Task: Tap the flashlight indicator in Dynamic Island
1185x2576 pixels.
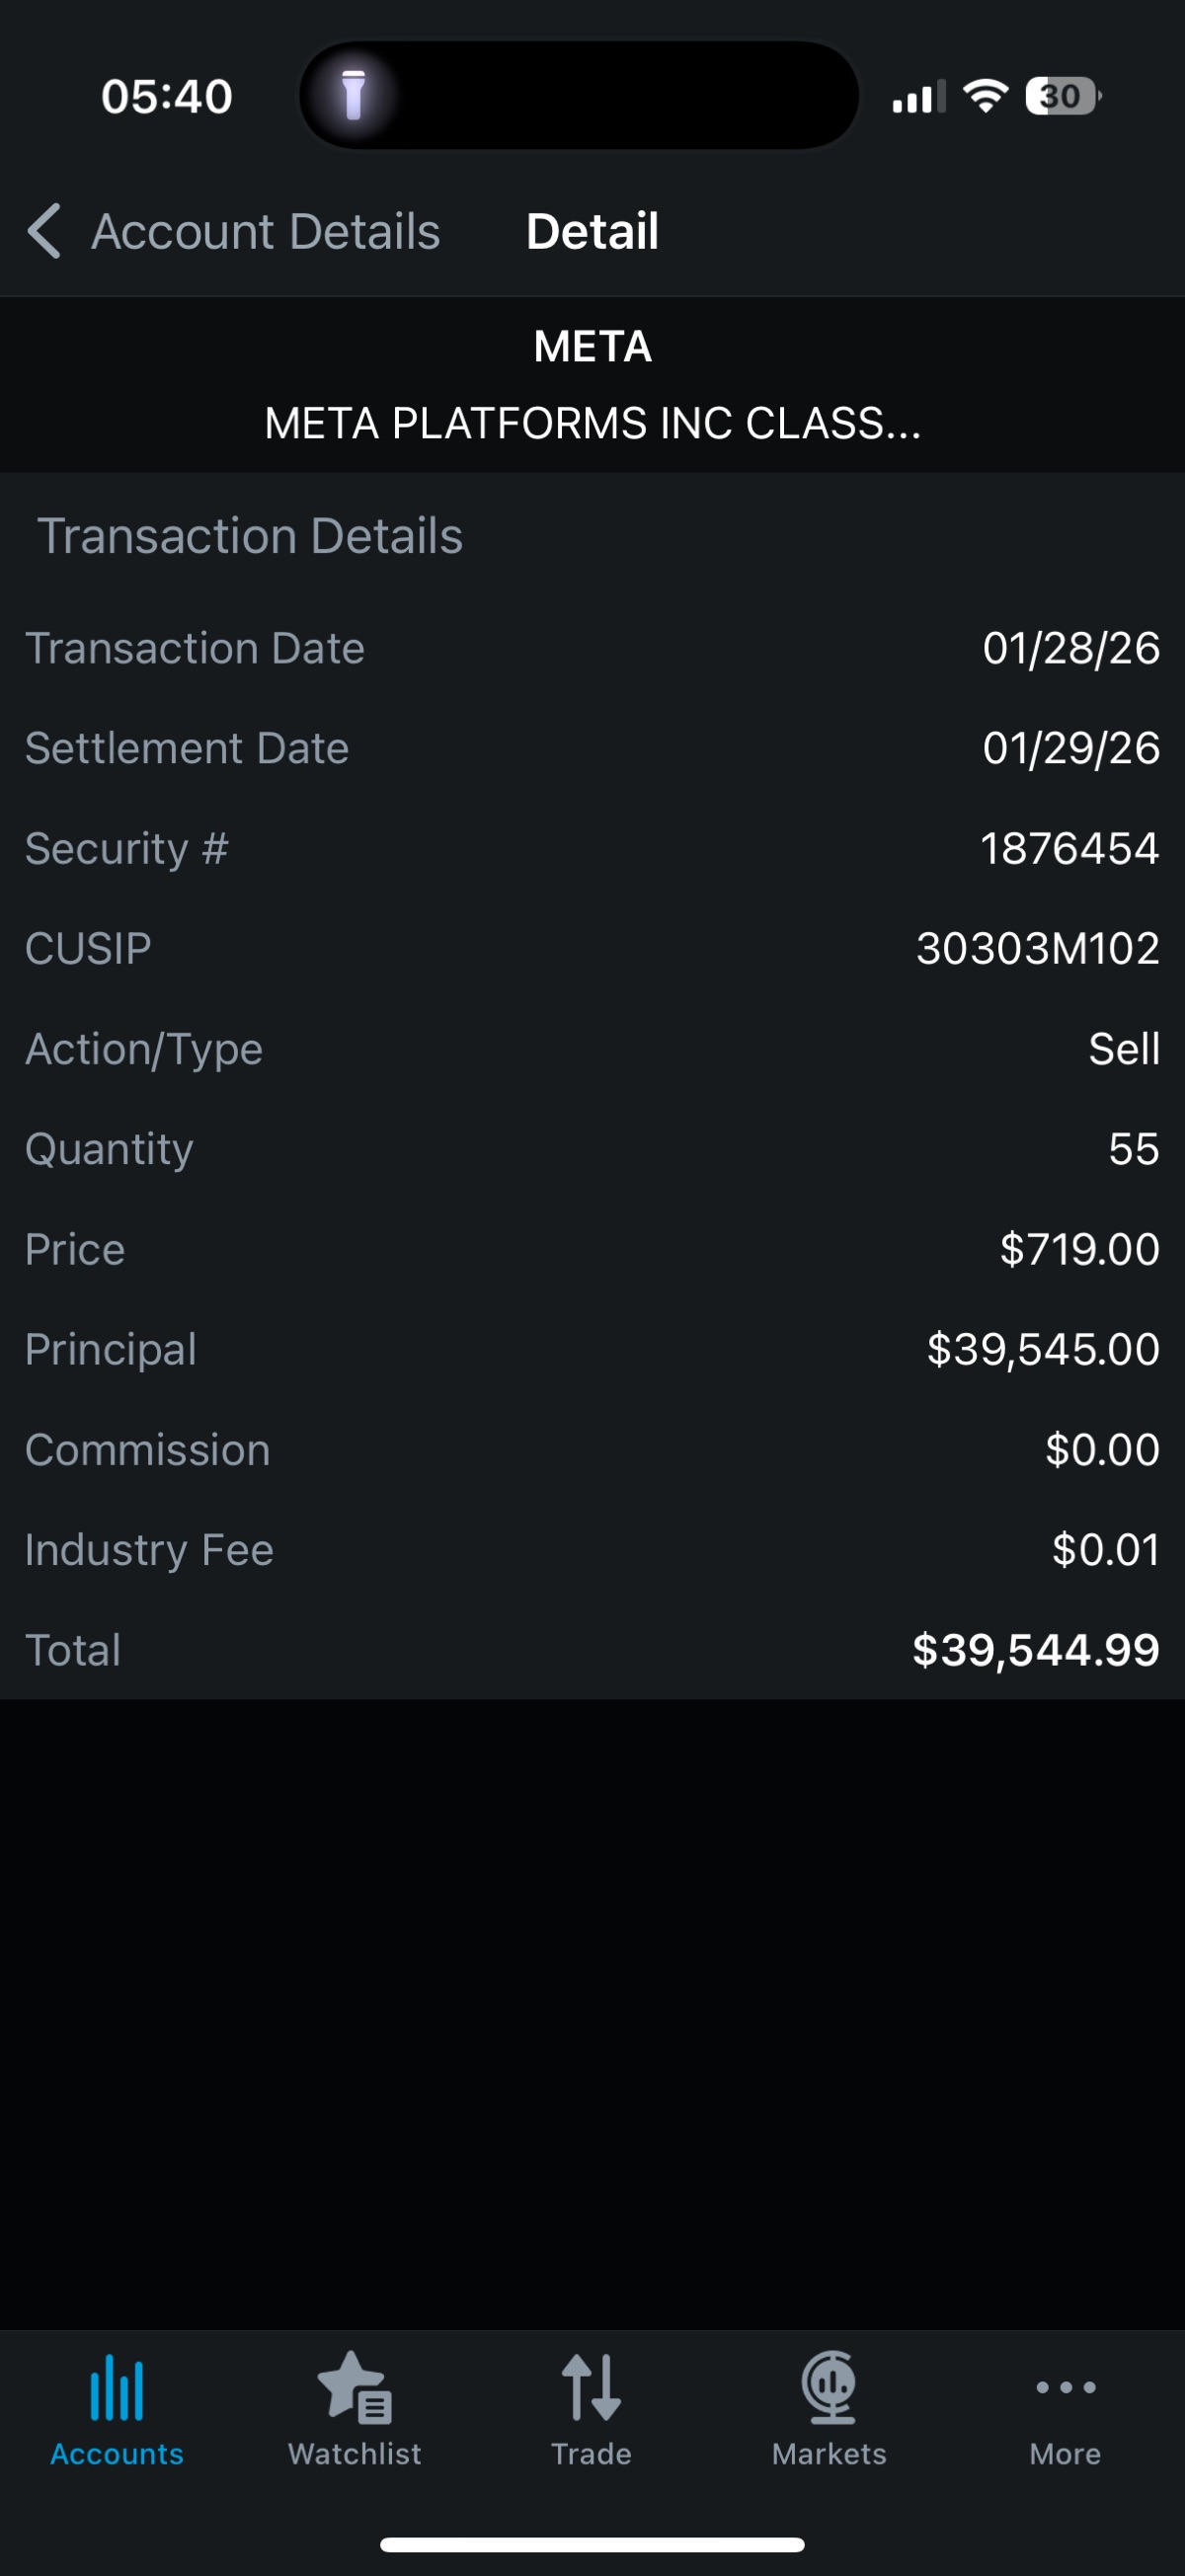Action: click(353, 96)
